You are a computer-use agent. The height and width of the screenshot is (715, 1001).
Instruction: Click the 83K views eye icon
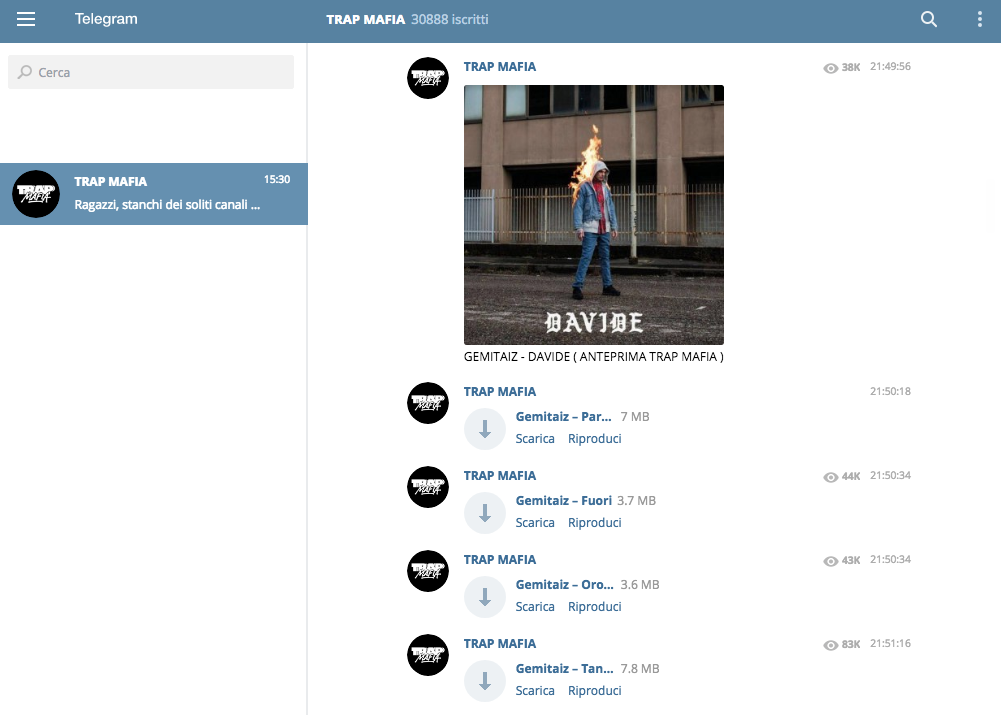(831, 645)
